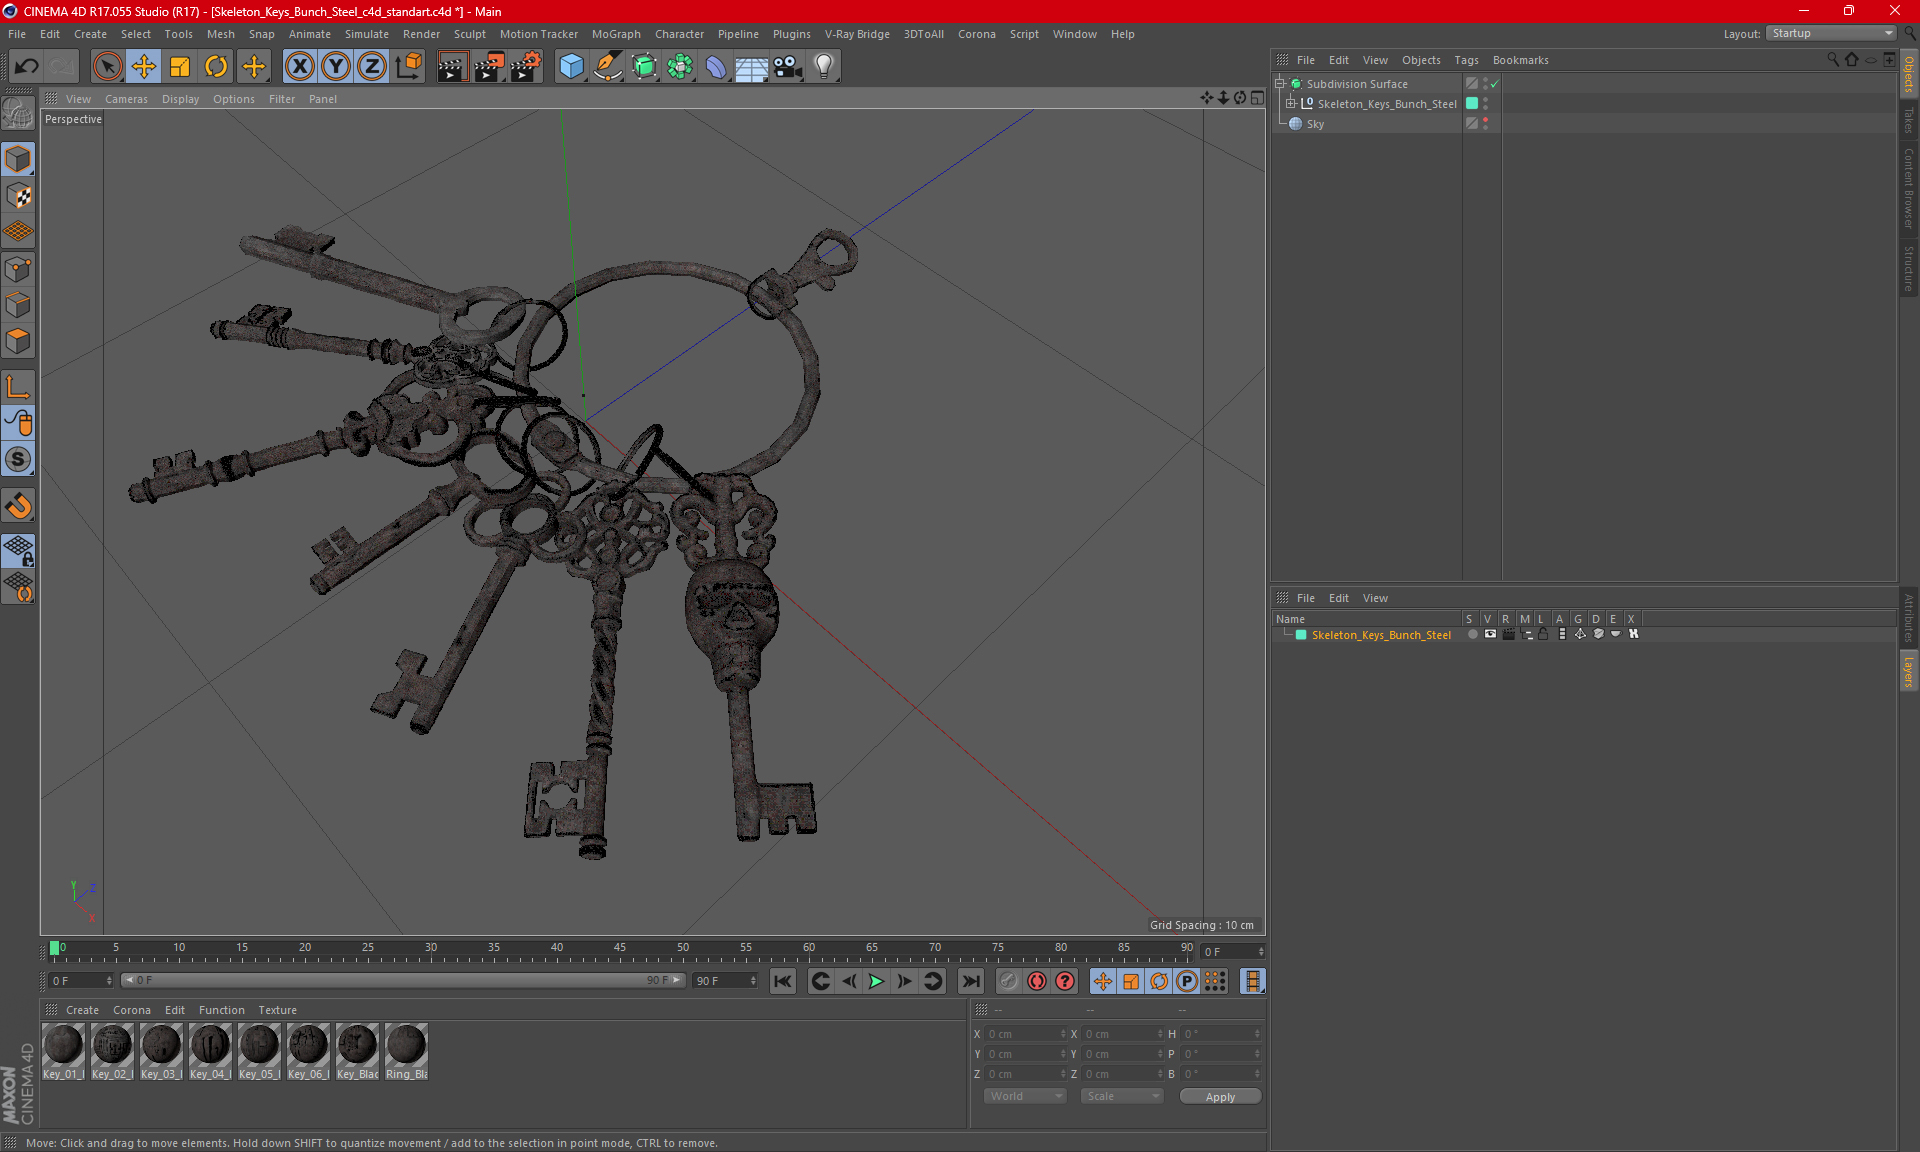Switch to the Takes side tab
1920x1152 pixels.
(1909, 120)
